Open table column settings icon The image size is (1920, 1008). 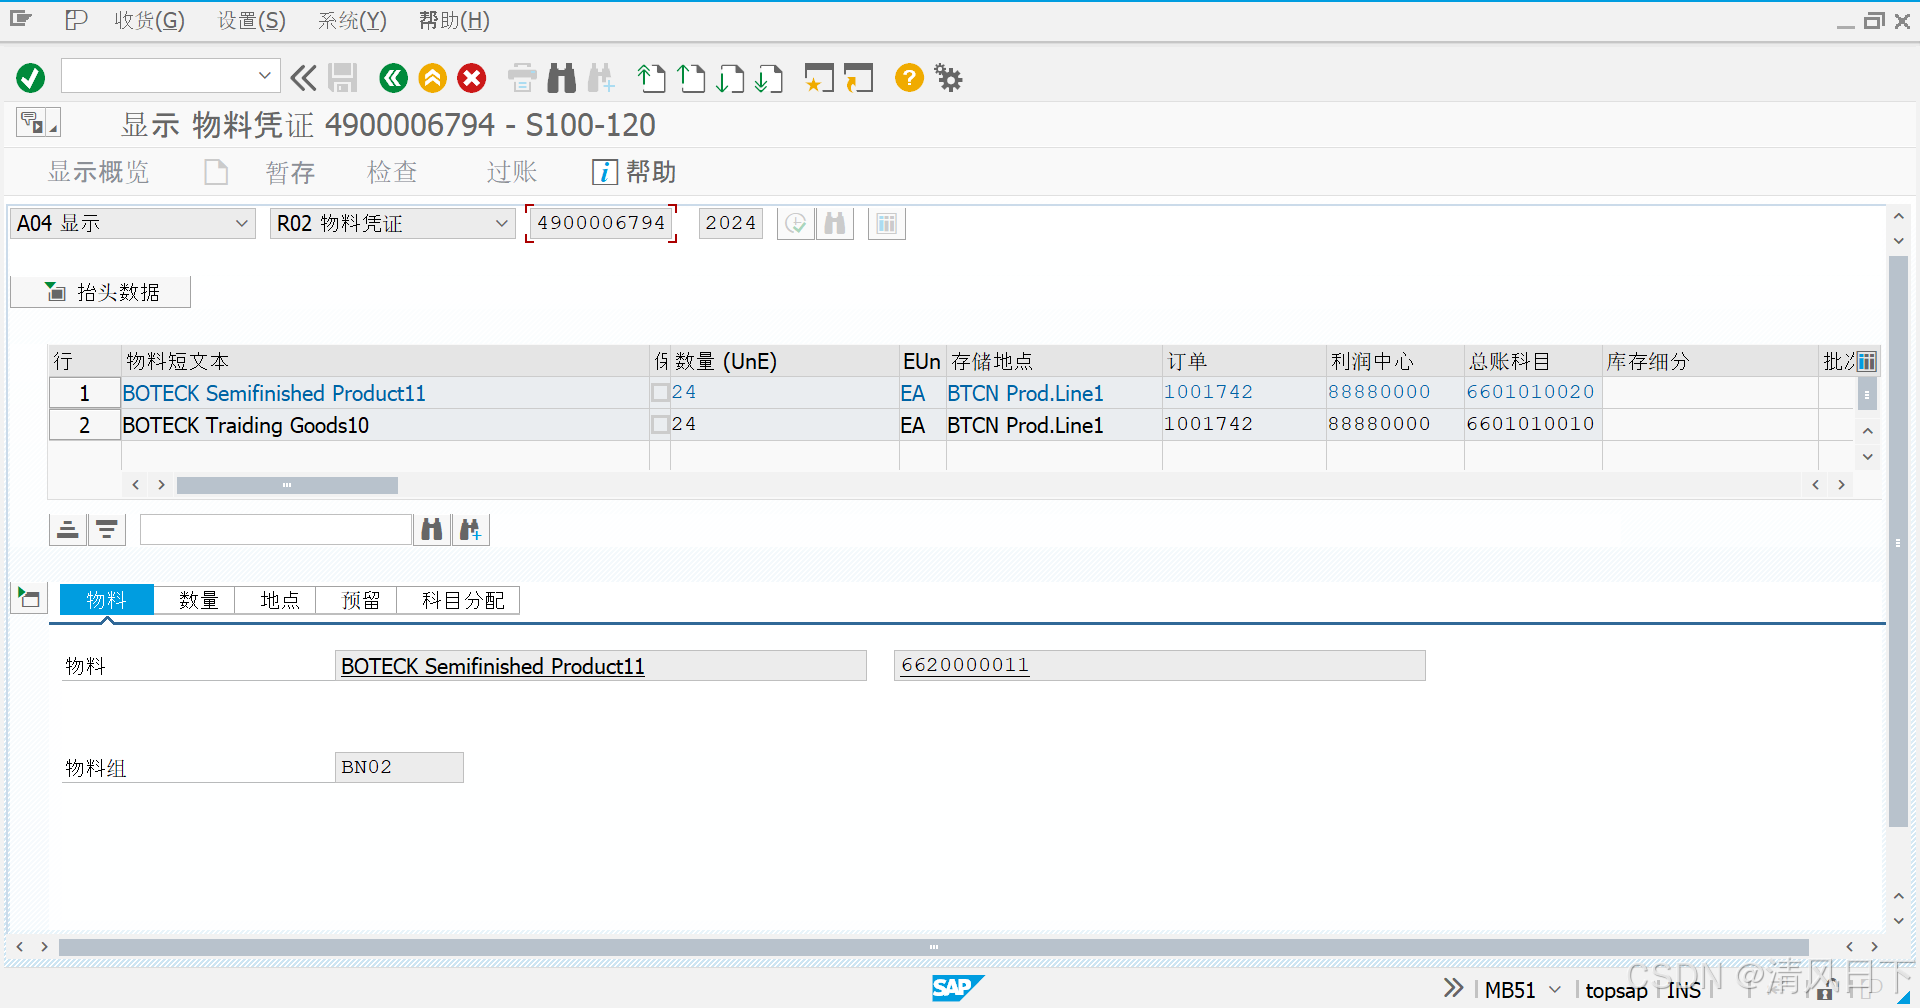click(x=1867, y=361)
